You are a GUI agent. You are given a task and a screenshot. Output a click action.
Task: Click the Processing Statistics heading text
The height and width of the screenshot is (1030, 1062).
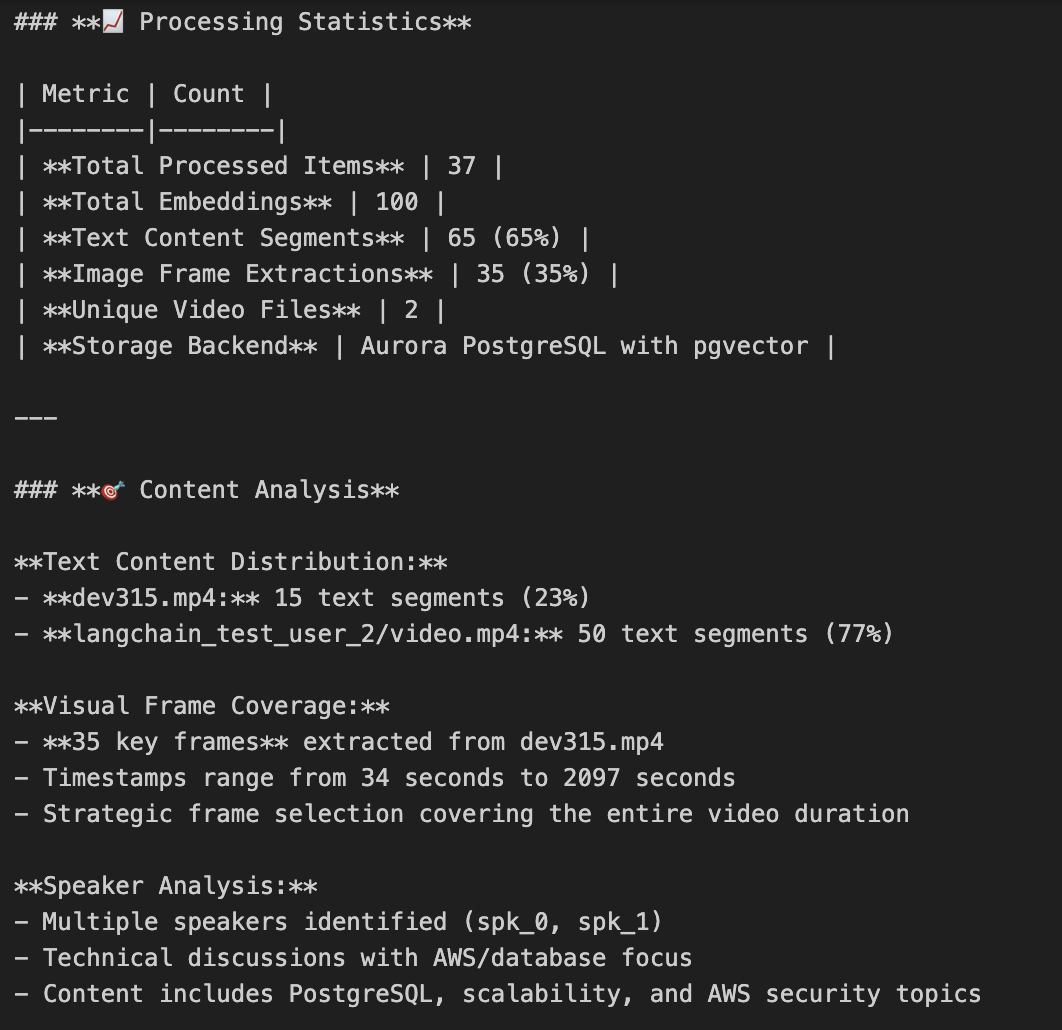click(x=290, y=22)
